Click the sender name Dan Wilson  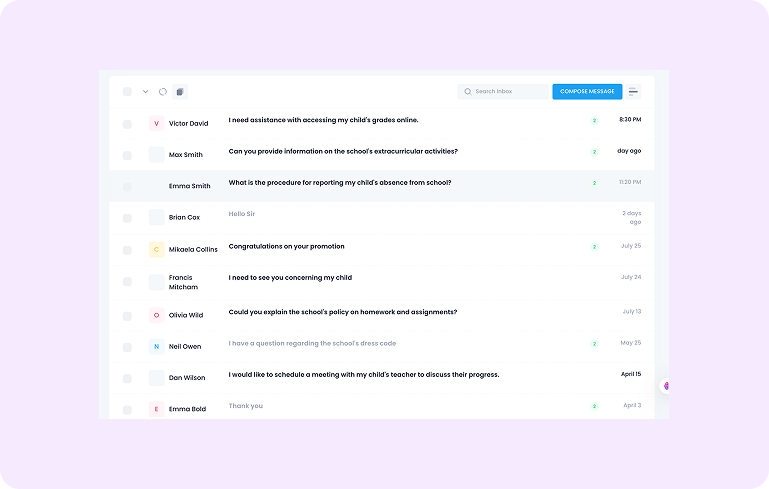pyautogui.click(x=187, y=378)
